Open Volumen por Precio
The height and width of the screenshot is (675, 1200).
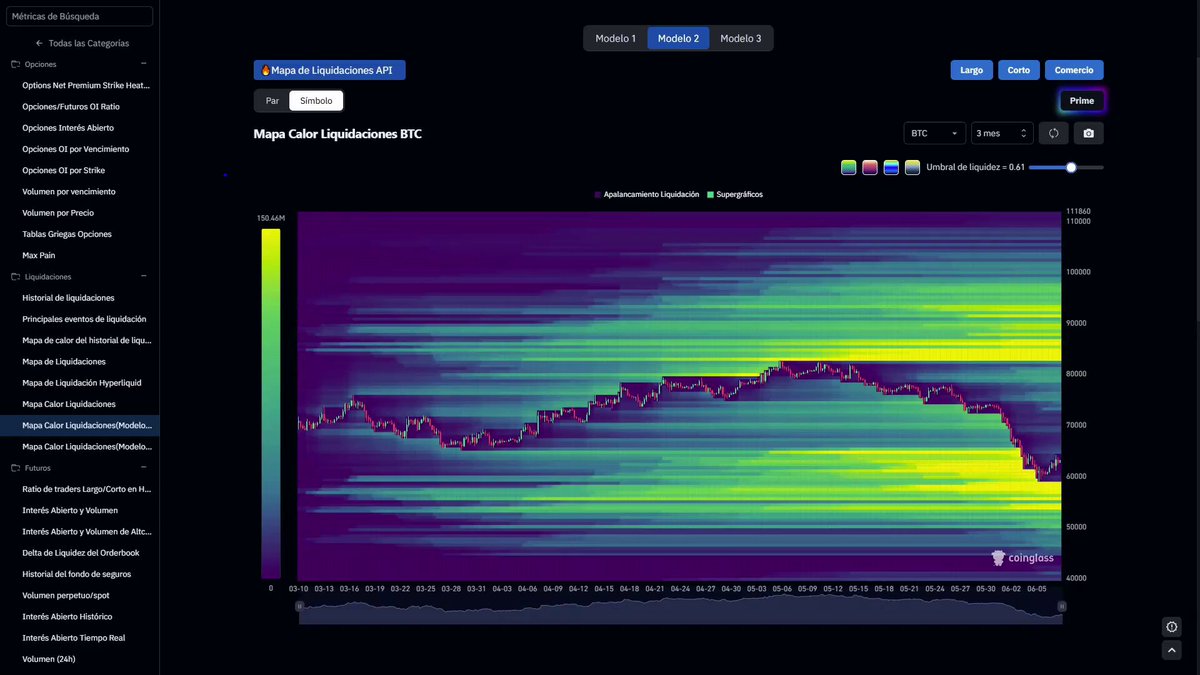pos(58,213)
